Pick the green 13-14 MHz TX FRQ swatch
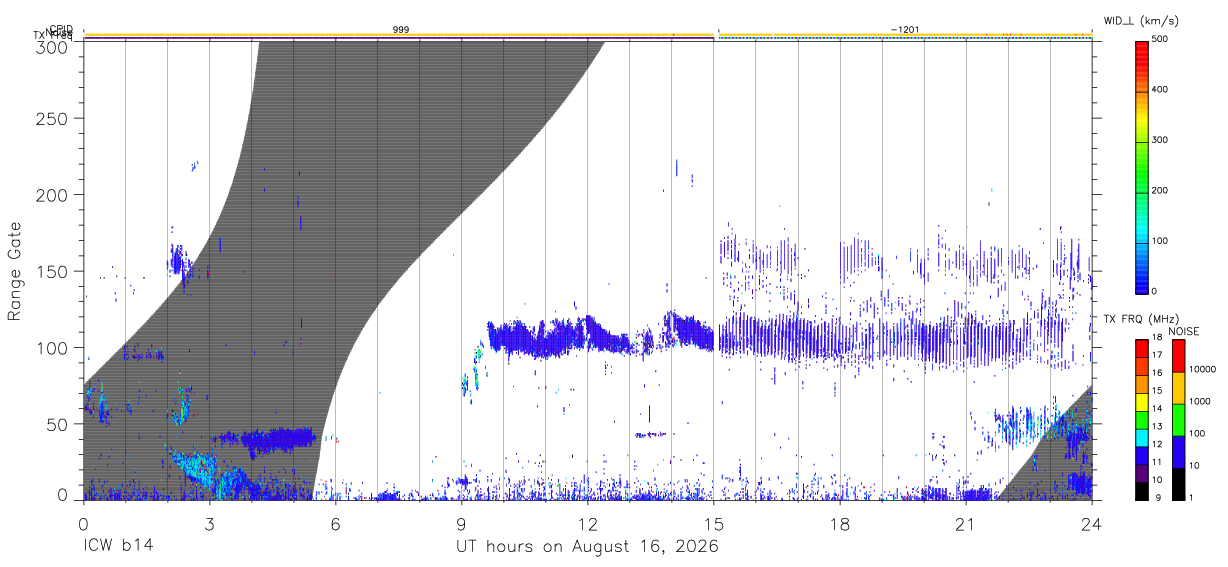The height and width of the screenshot is (567, 1228). [x=1141, y=420]
